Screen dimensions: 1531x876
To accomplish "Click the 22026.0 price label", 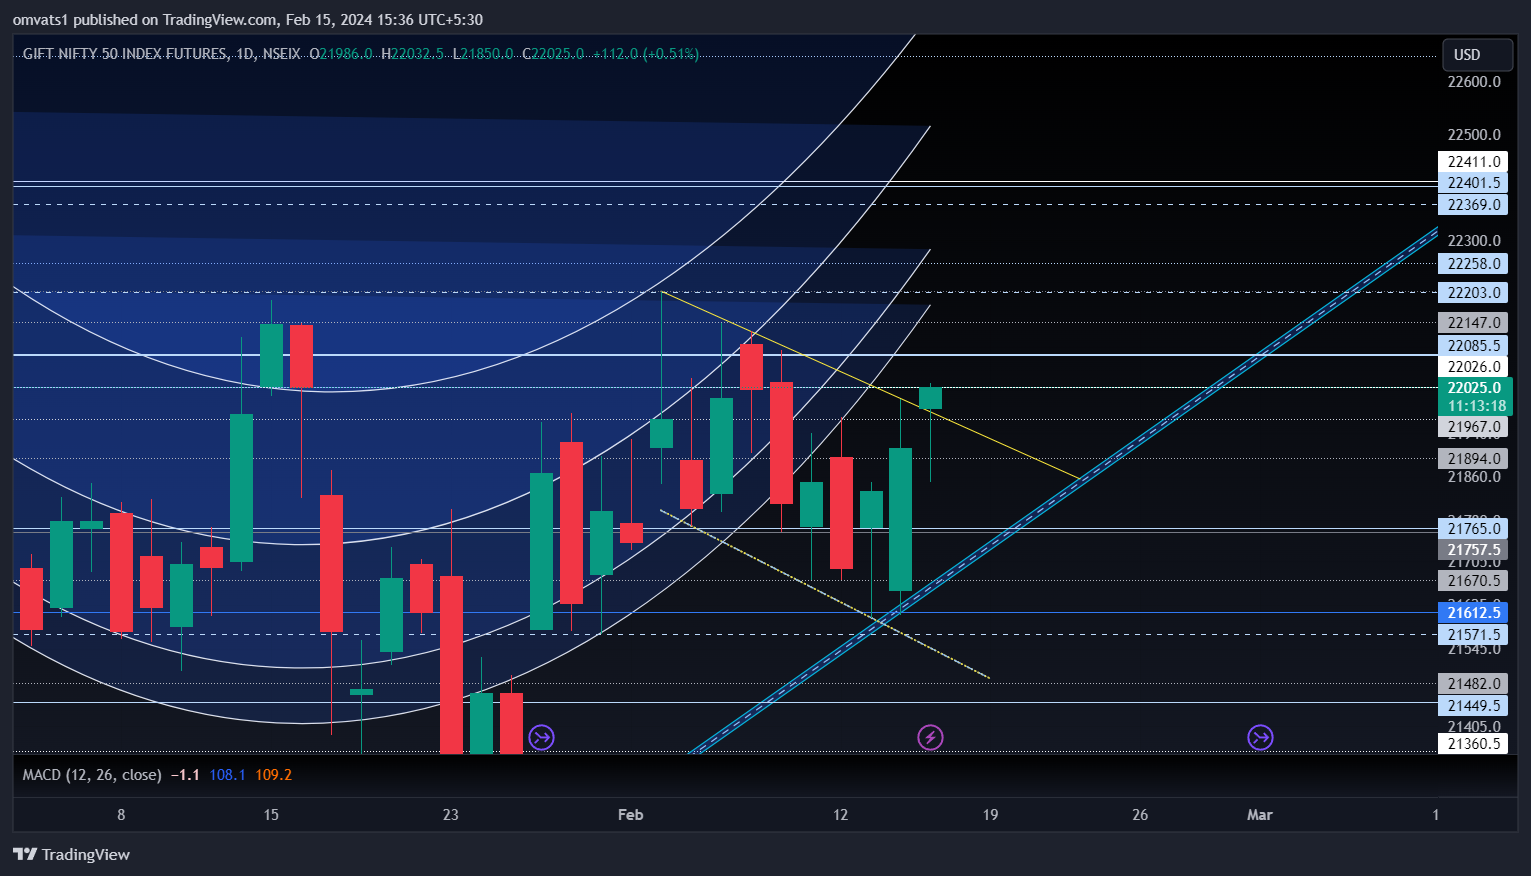I will pyautogui.click(x=1473, y=367).
